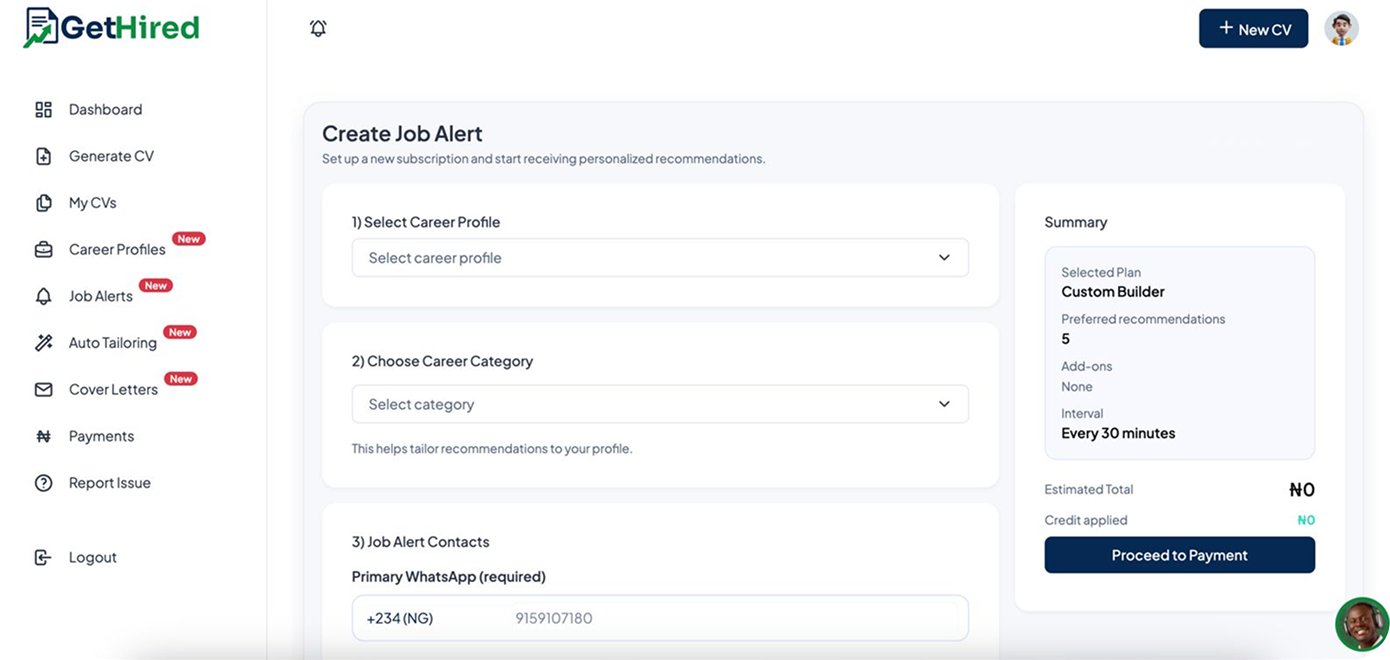Expand the Choose Career Category dropdown
This screenshot has height=660, width=1390.
click(660, 404)
